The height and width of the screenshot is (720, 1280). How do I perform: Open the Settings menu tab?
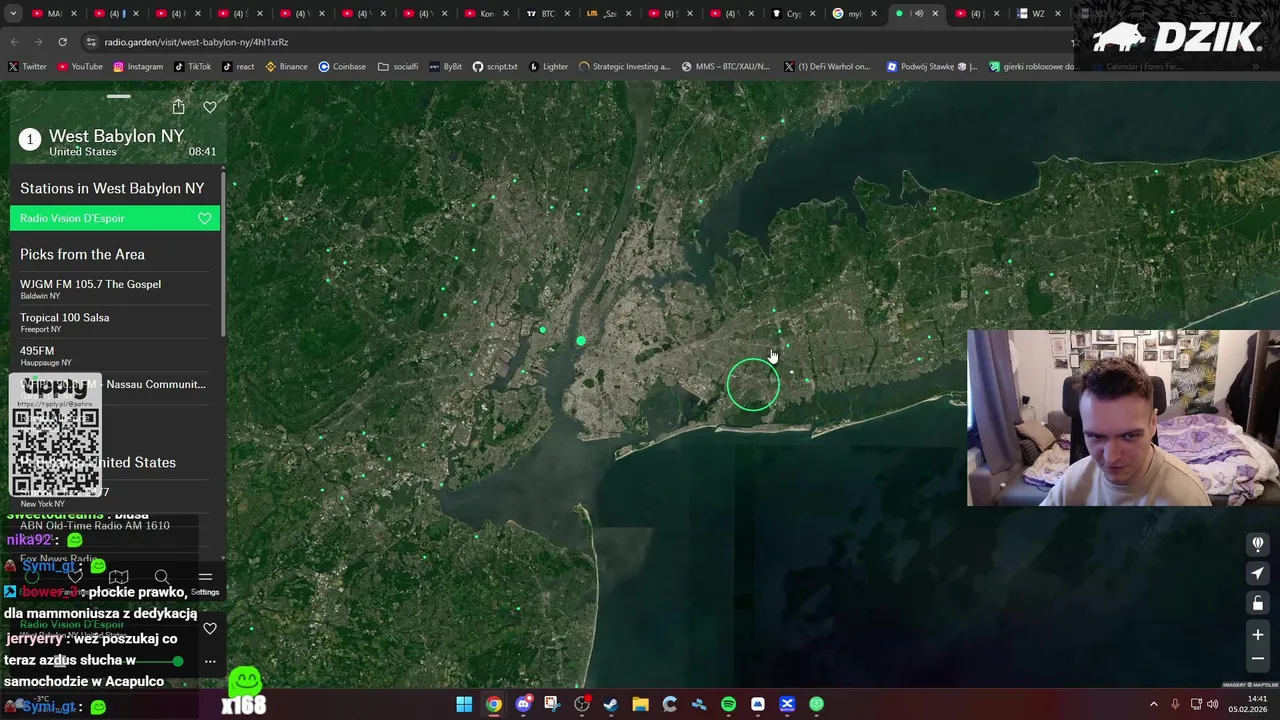click(x=205, y=582)
